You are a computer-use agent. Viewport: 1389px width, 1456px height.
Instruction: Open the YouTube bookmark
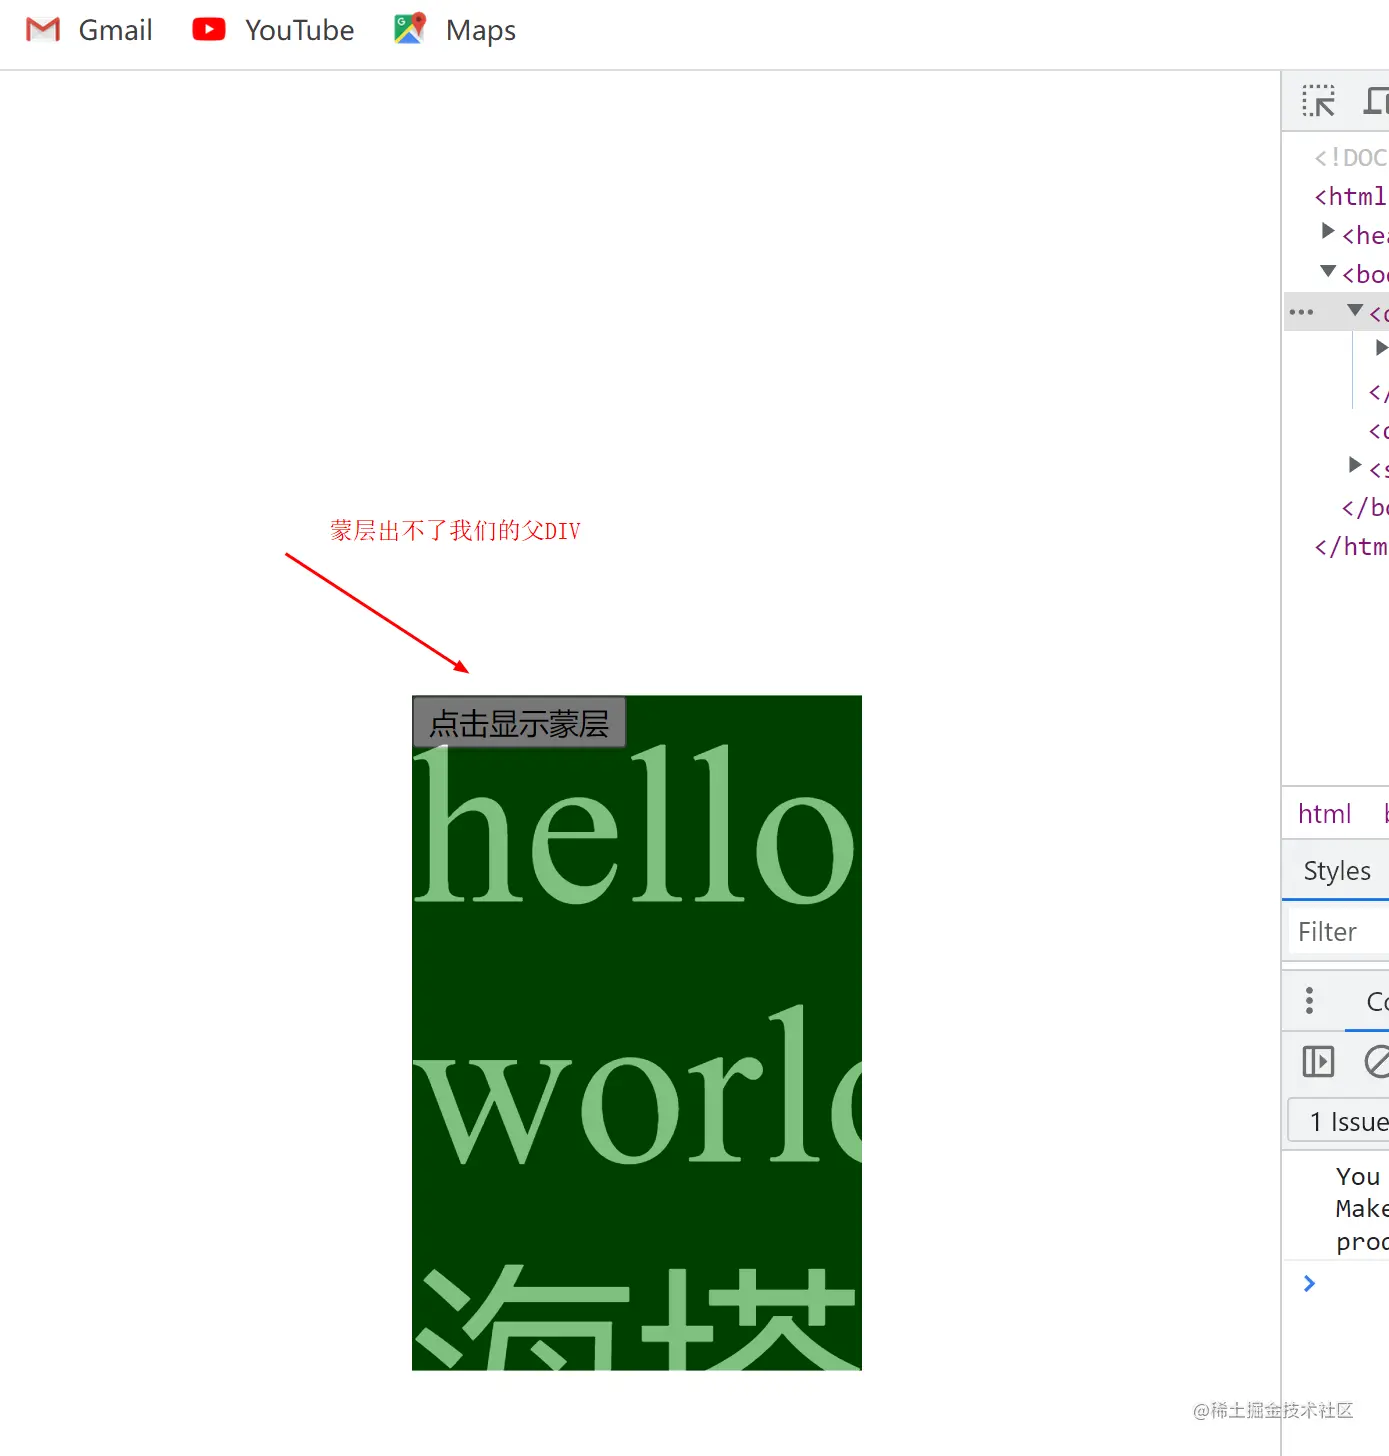click(273, 30)
